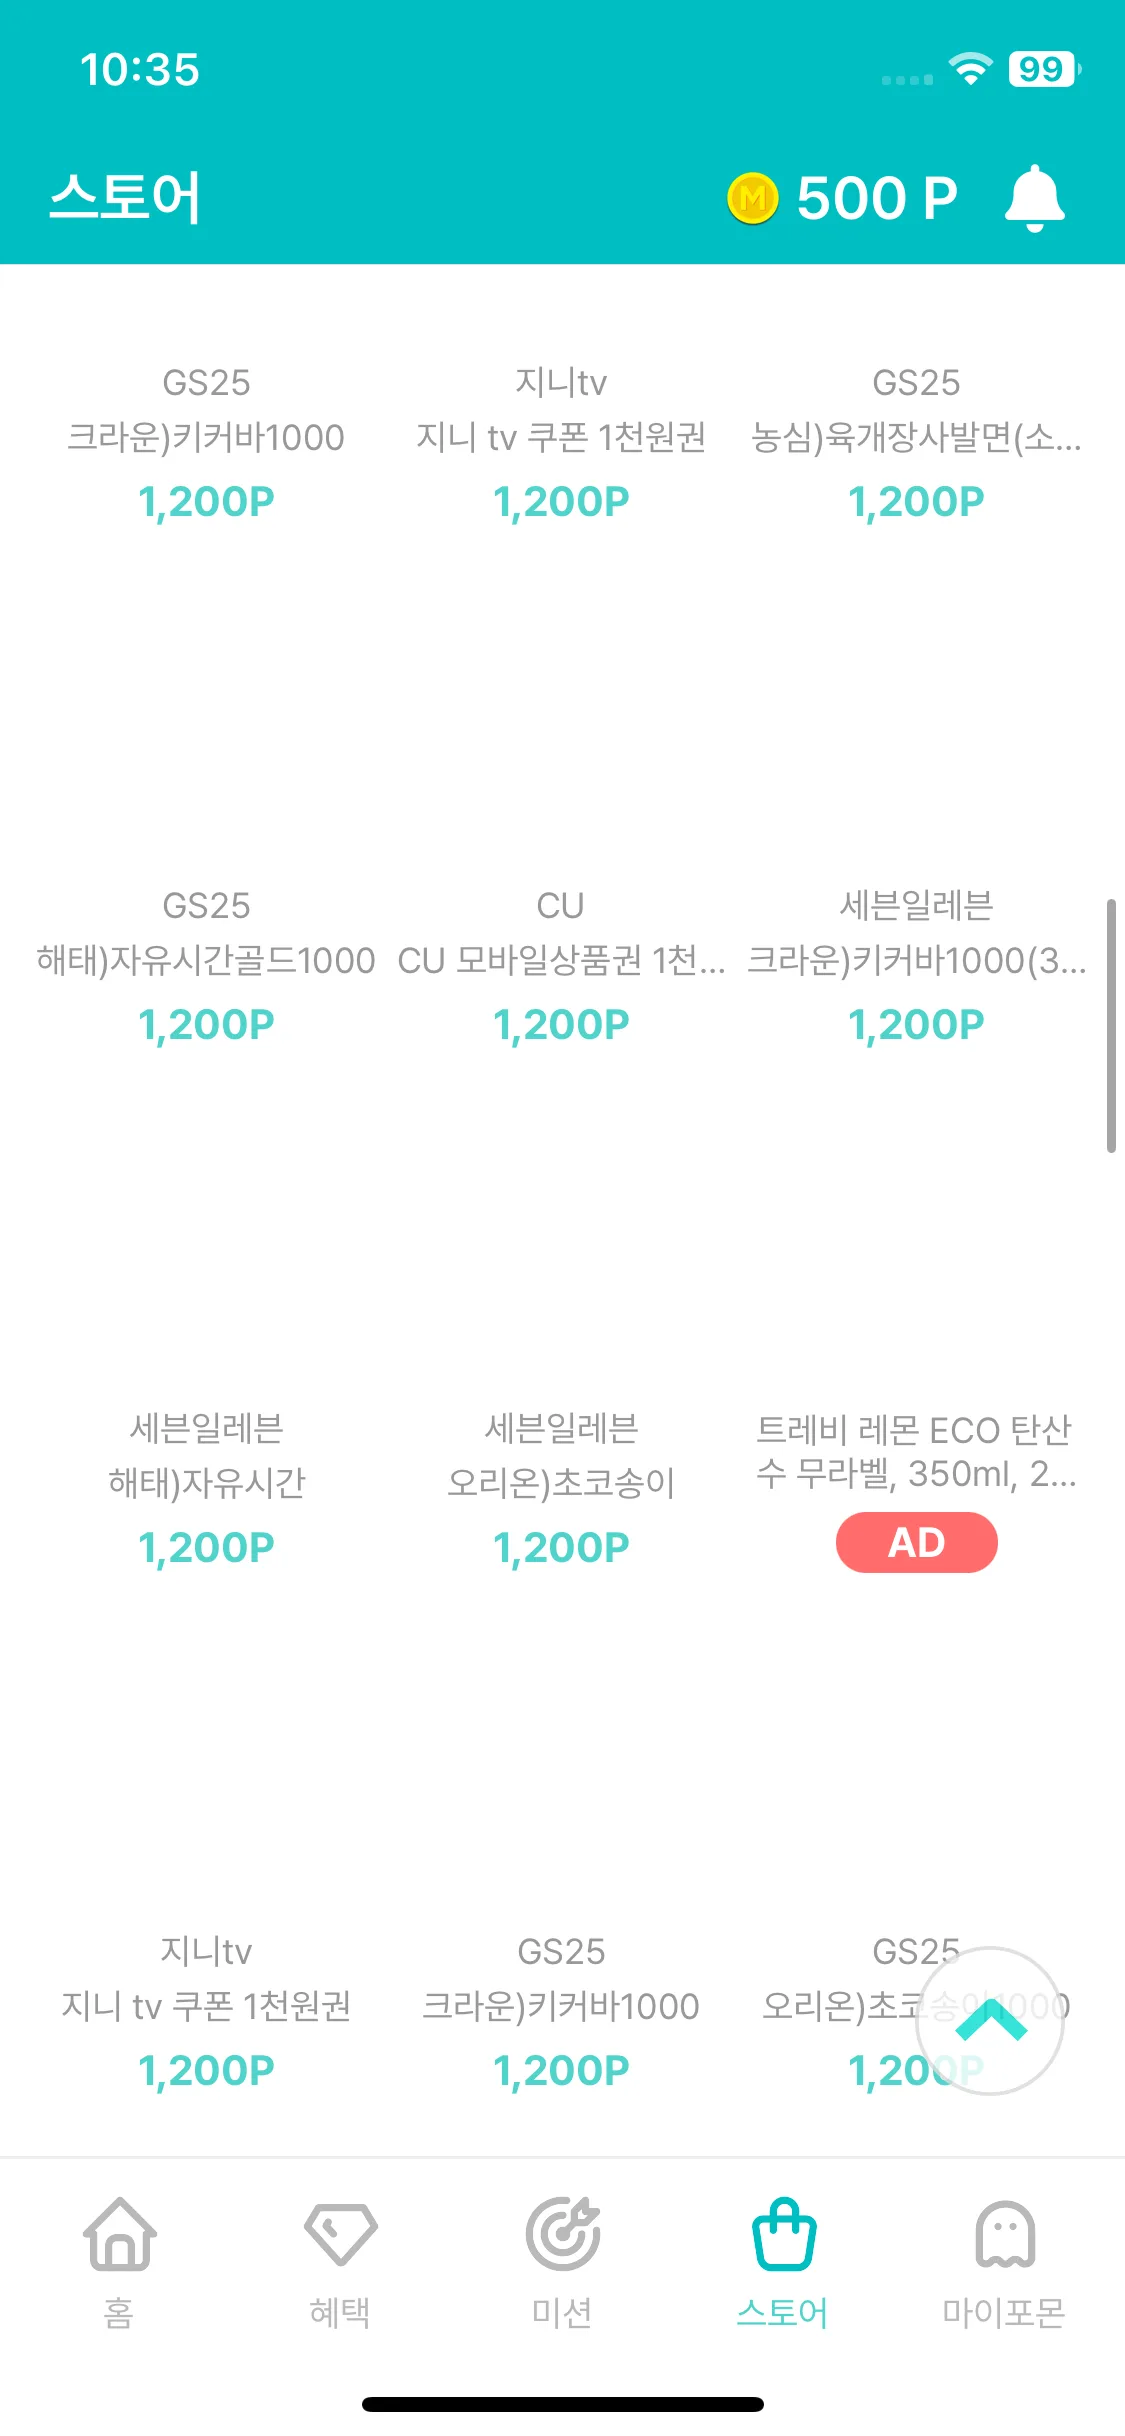The height and width of the screenshot is (2436, 1125).
Task: Click the 500 P points balance
Action: coord(877,198)
